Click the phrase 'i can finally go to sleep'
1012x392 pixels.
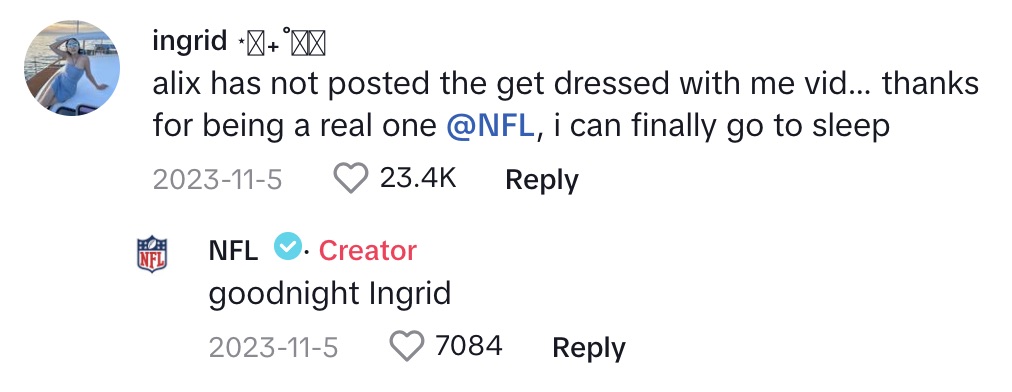[x=716, y=127]
